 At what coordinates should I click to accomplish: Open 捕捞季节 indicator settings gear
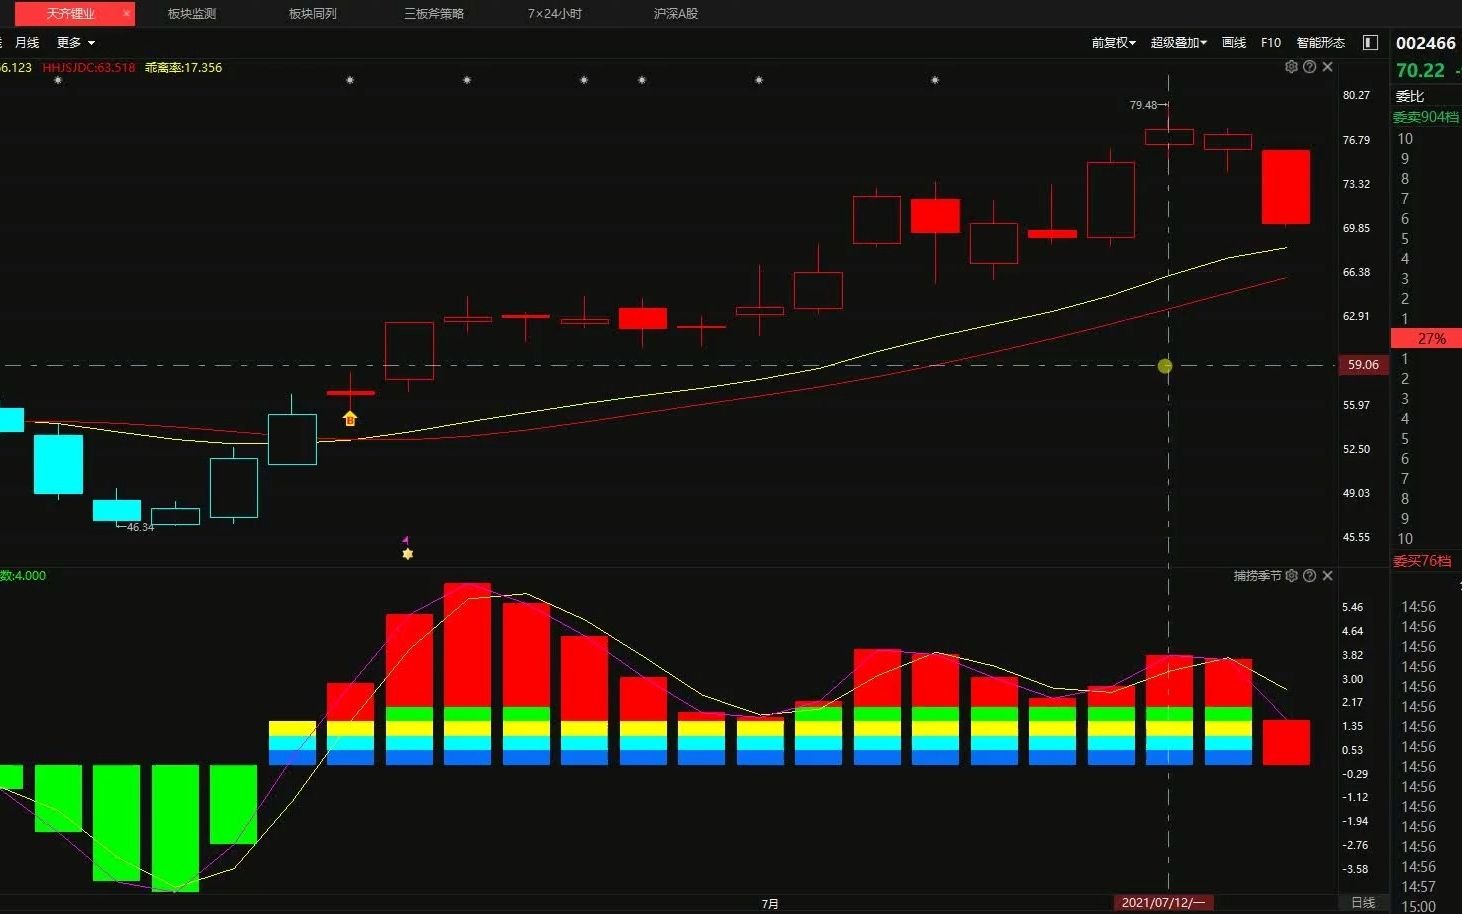pos(1291,576)
